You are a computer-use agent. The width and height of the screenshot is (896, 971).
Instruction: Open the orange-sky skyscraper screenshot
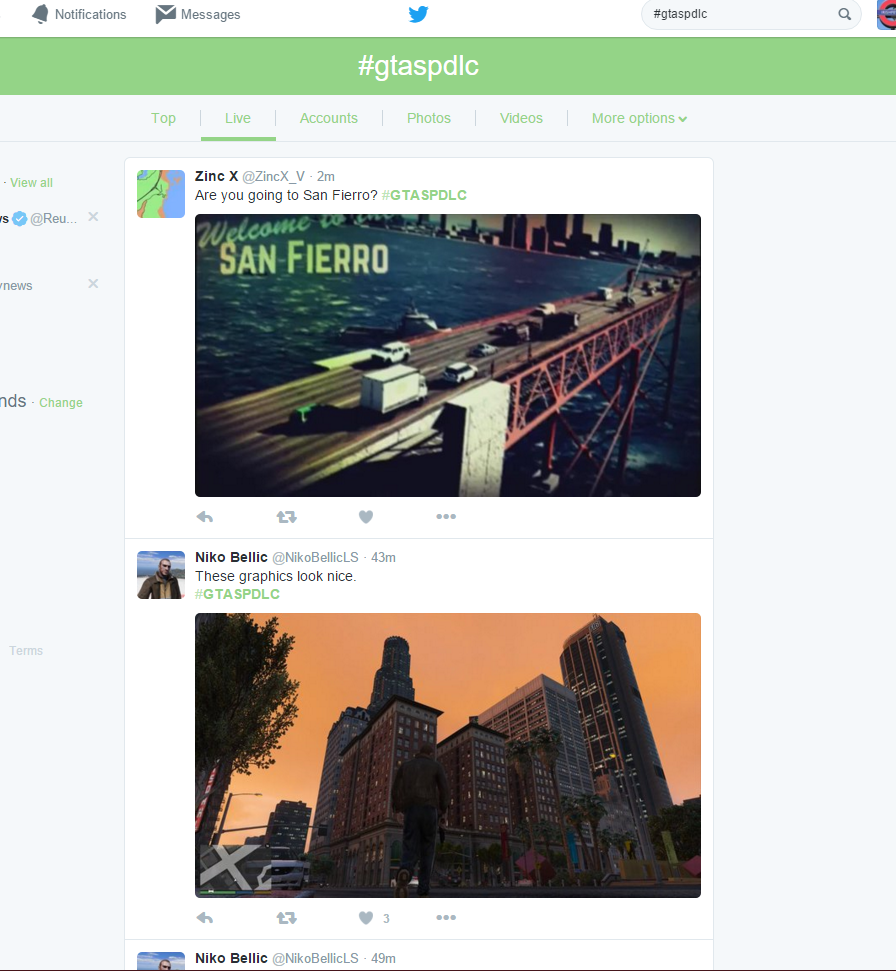tap(448, 755)
